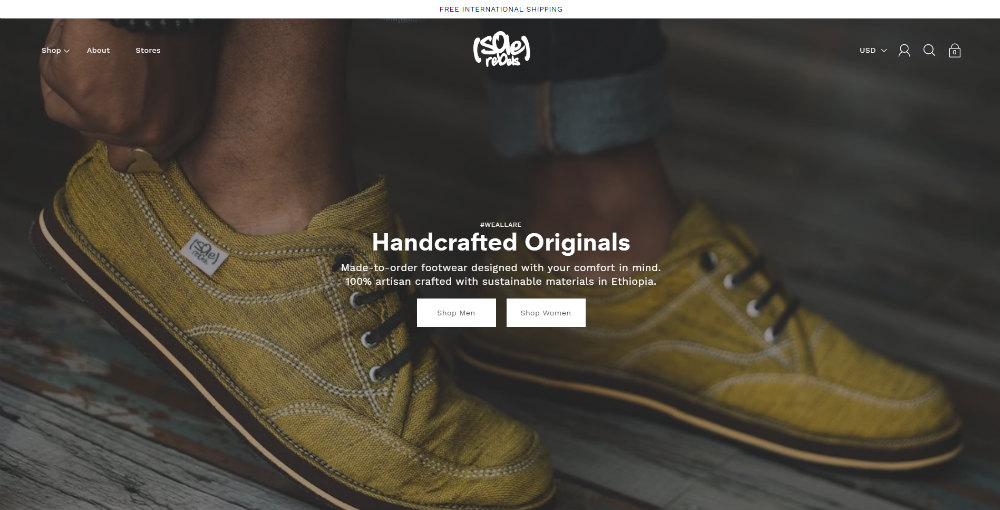Viewport: 1000px width, 510px height.
Task: Click the Made-to-order footwear description text
Action: pyautogui.click(x=501, y=274)
